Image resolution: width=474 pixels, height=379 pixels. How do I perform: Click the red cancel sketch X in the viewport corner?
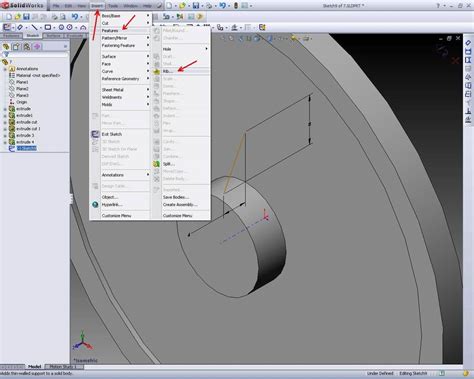point(455,61)
